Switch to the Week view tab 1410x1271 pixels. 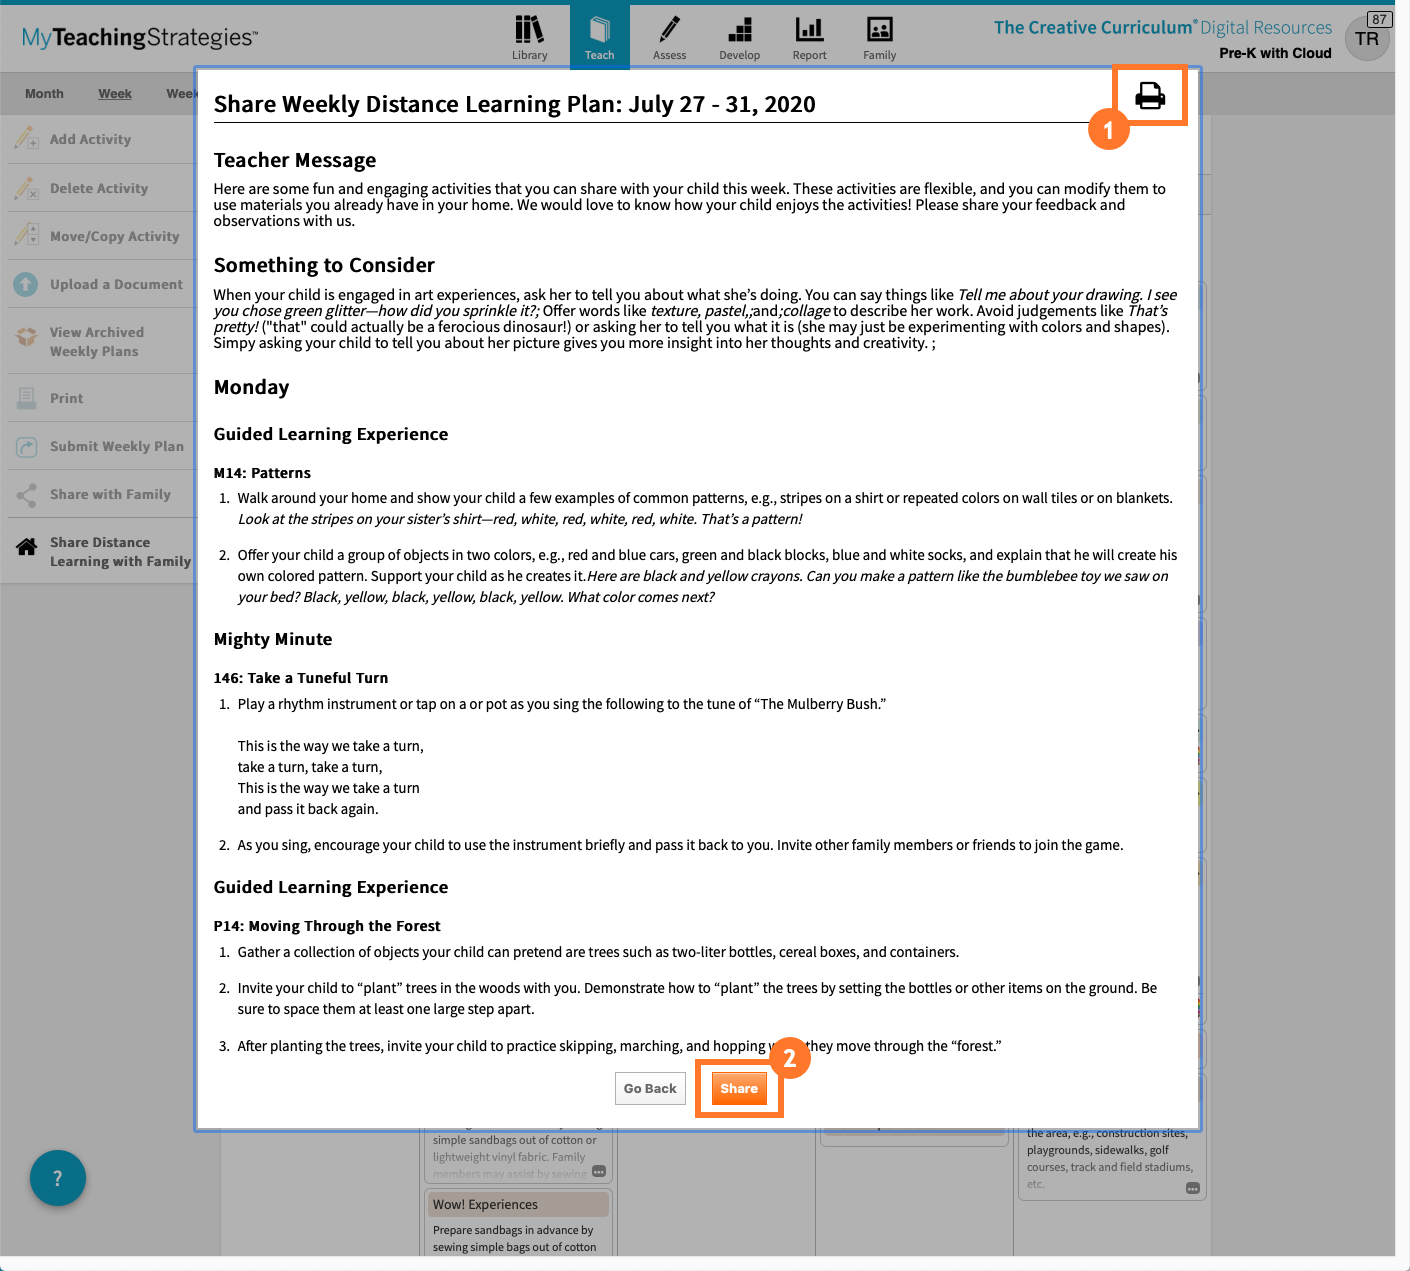(x=115, y=93)
